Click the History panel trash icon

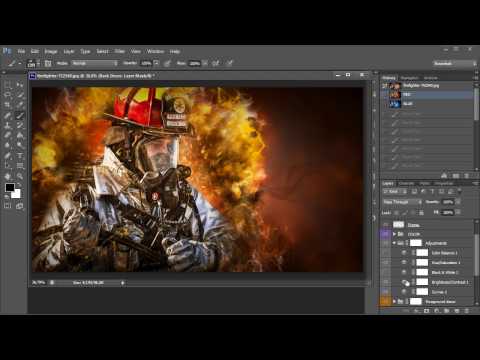(466, 176)
